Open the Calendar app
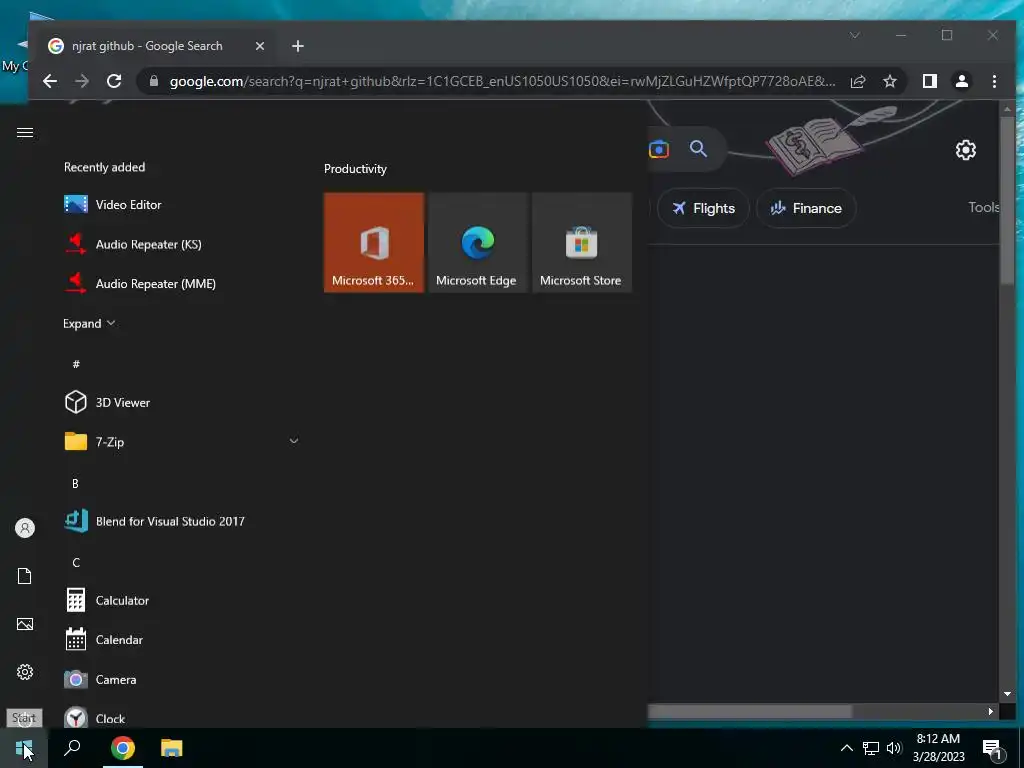Viewport: 1024px width, 768px height. pyautogui.click(x=180, y=640)
